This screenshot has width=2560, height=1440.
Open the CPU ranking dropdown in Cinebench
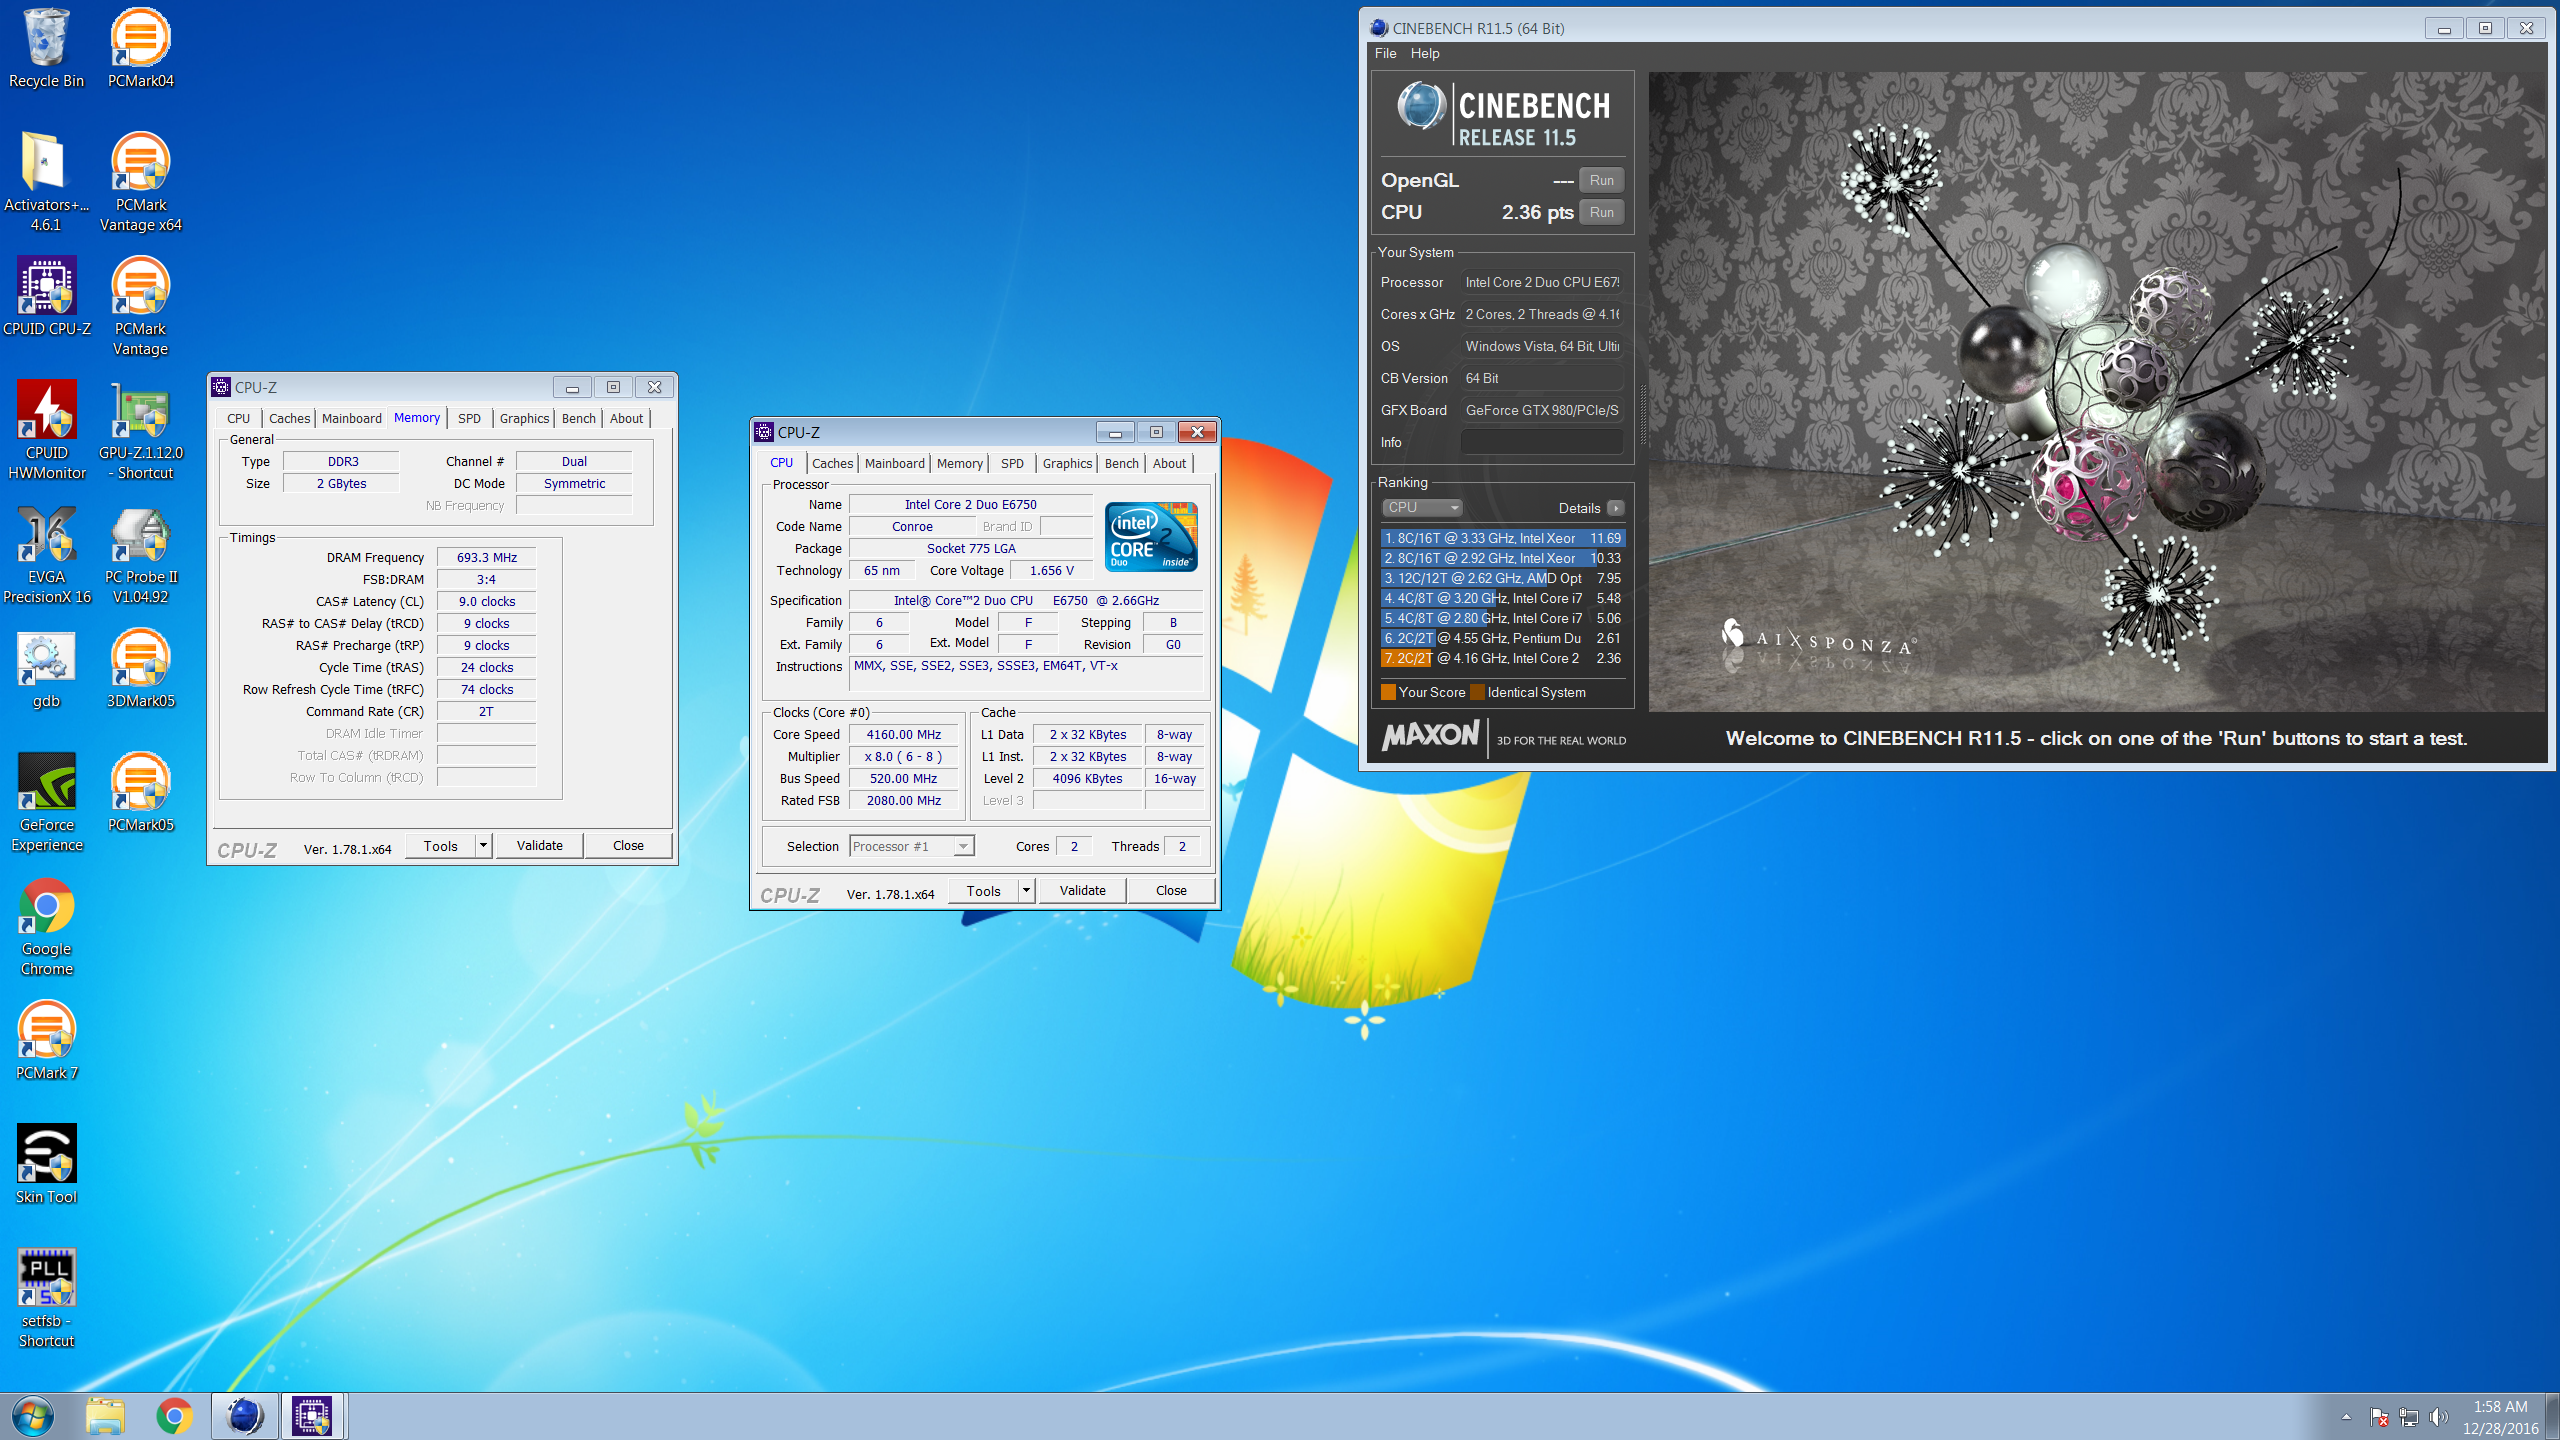(1423, 508)
